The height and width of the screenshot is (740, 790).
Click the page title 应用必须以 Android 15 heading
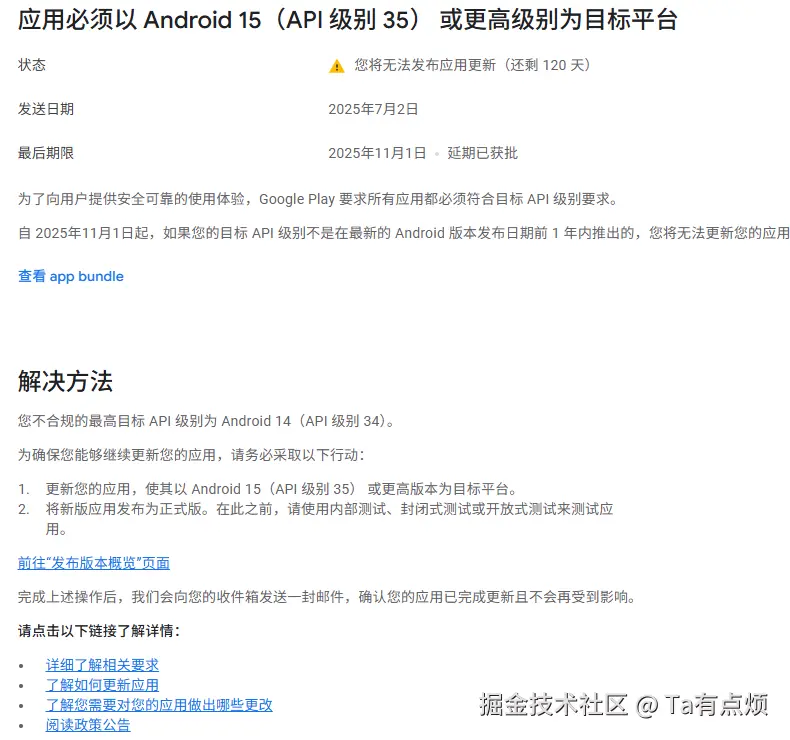348,20
